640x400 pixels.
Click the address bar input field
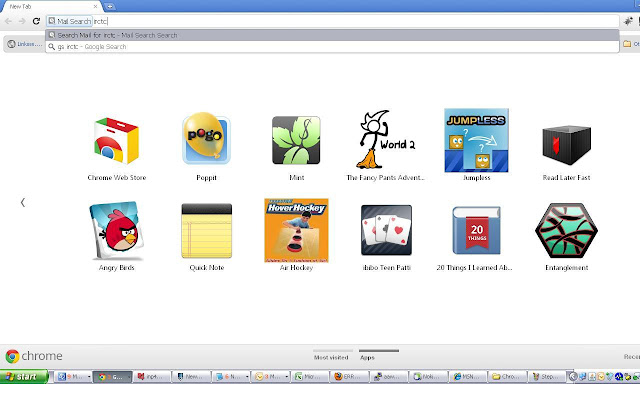(x=332, y=21)
